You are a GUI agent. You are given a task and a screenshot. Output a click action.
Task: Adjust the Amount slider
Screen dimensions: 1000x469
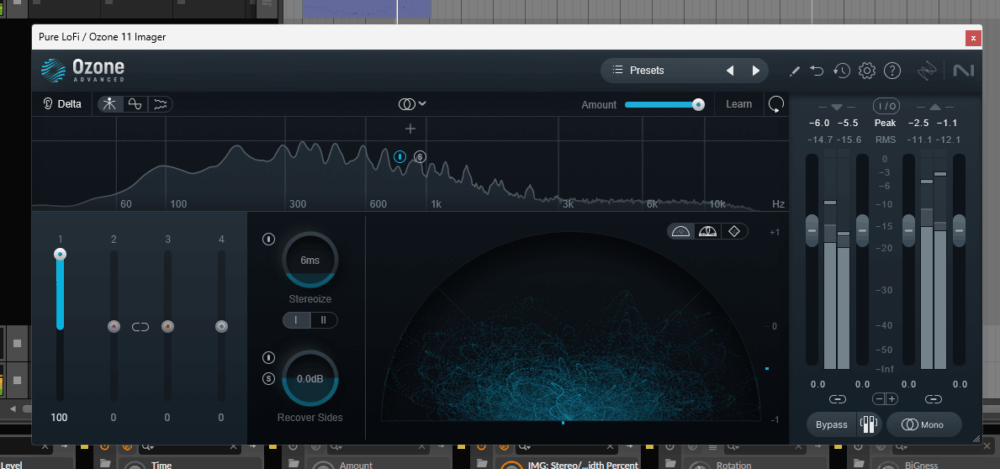tap(664, 105)
